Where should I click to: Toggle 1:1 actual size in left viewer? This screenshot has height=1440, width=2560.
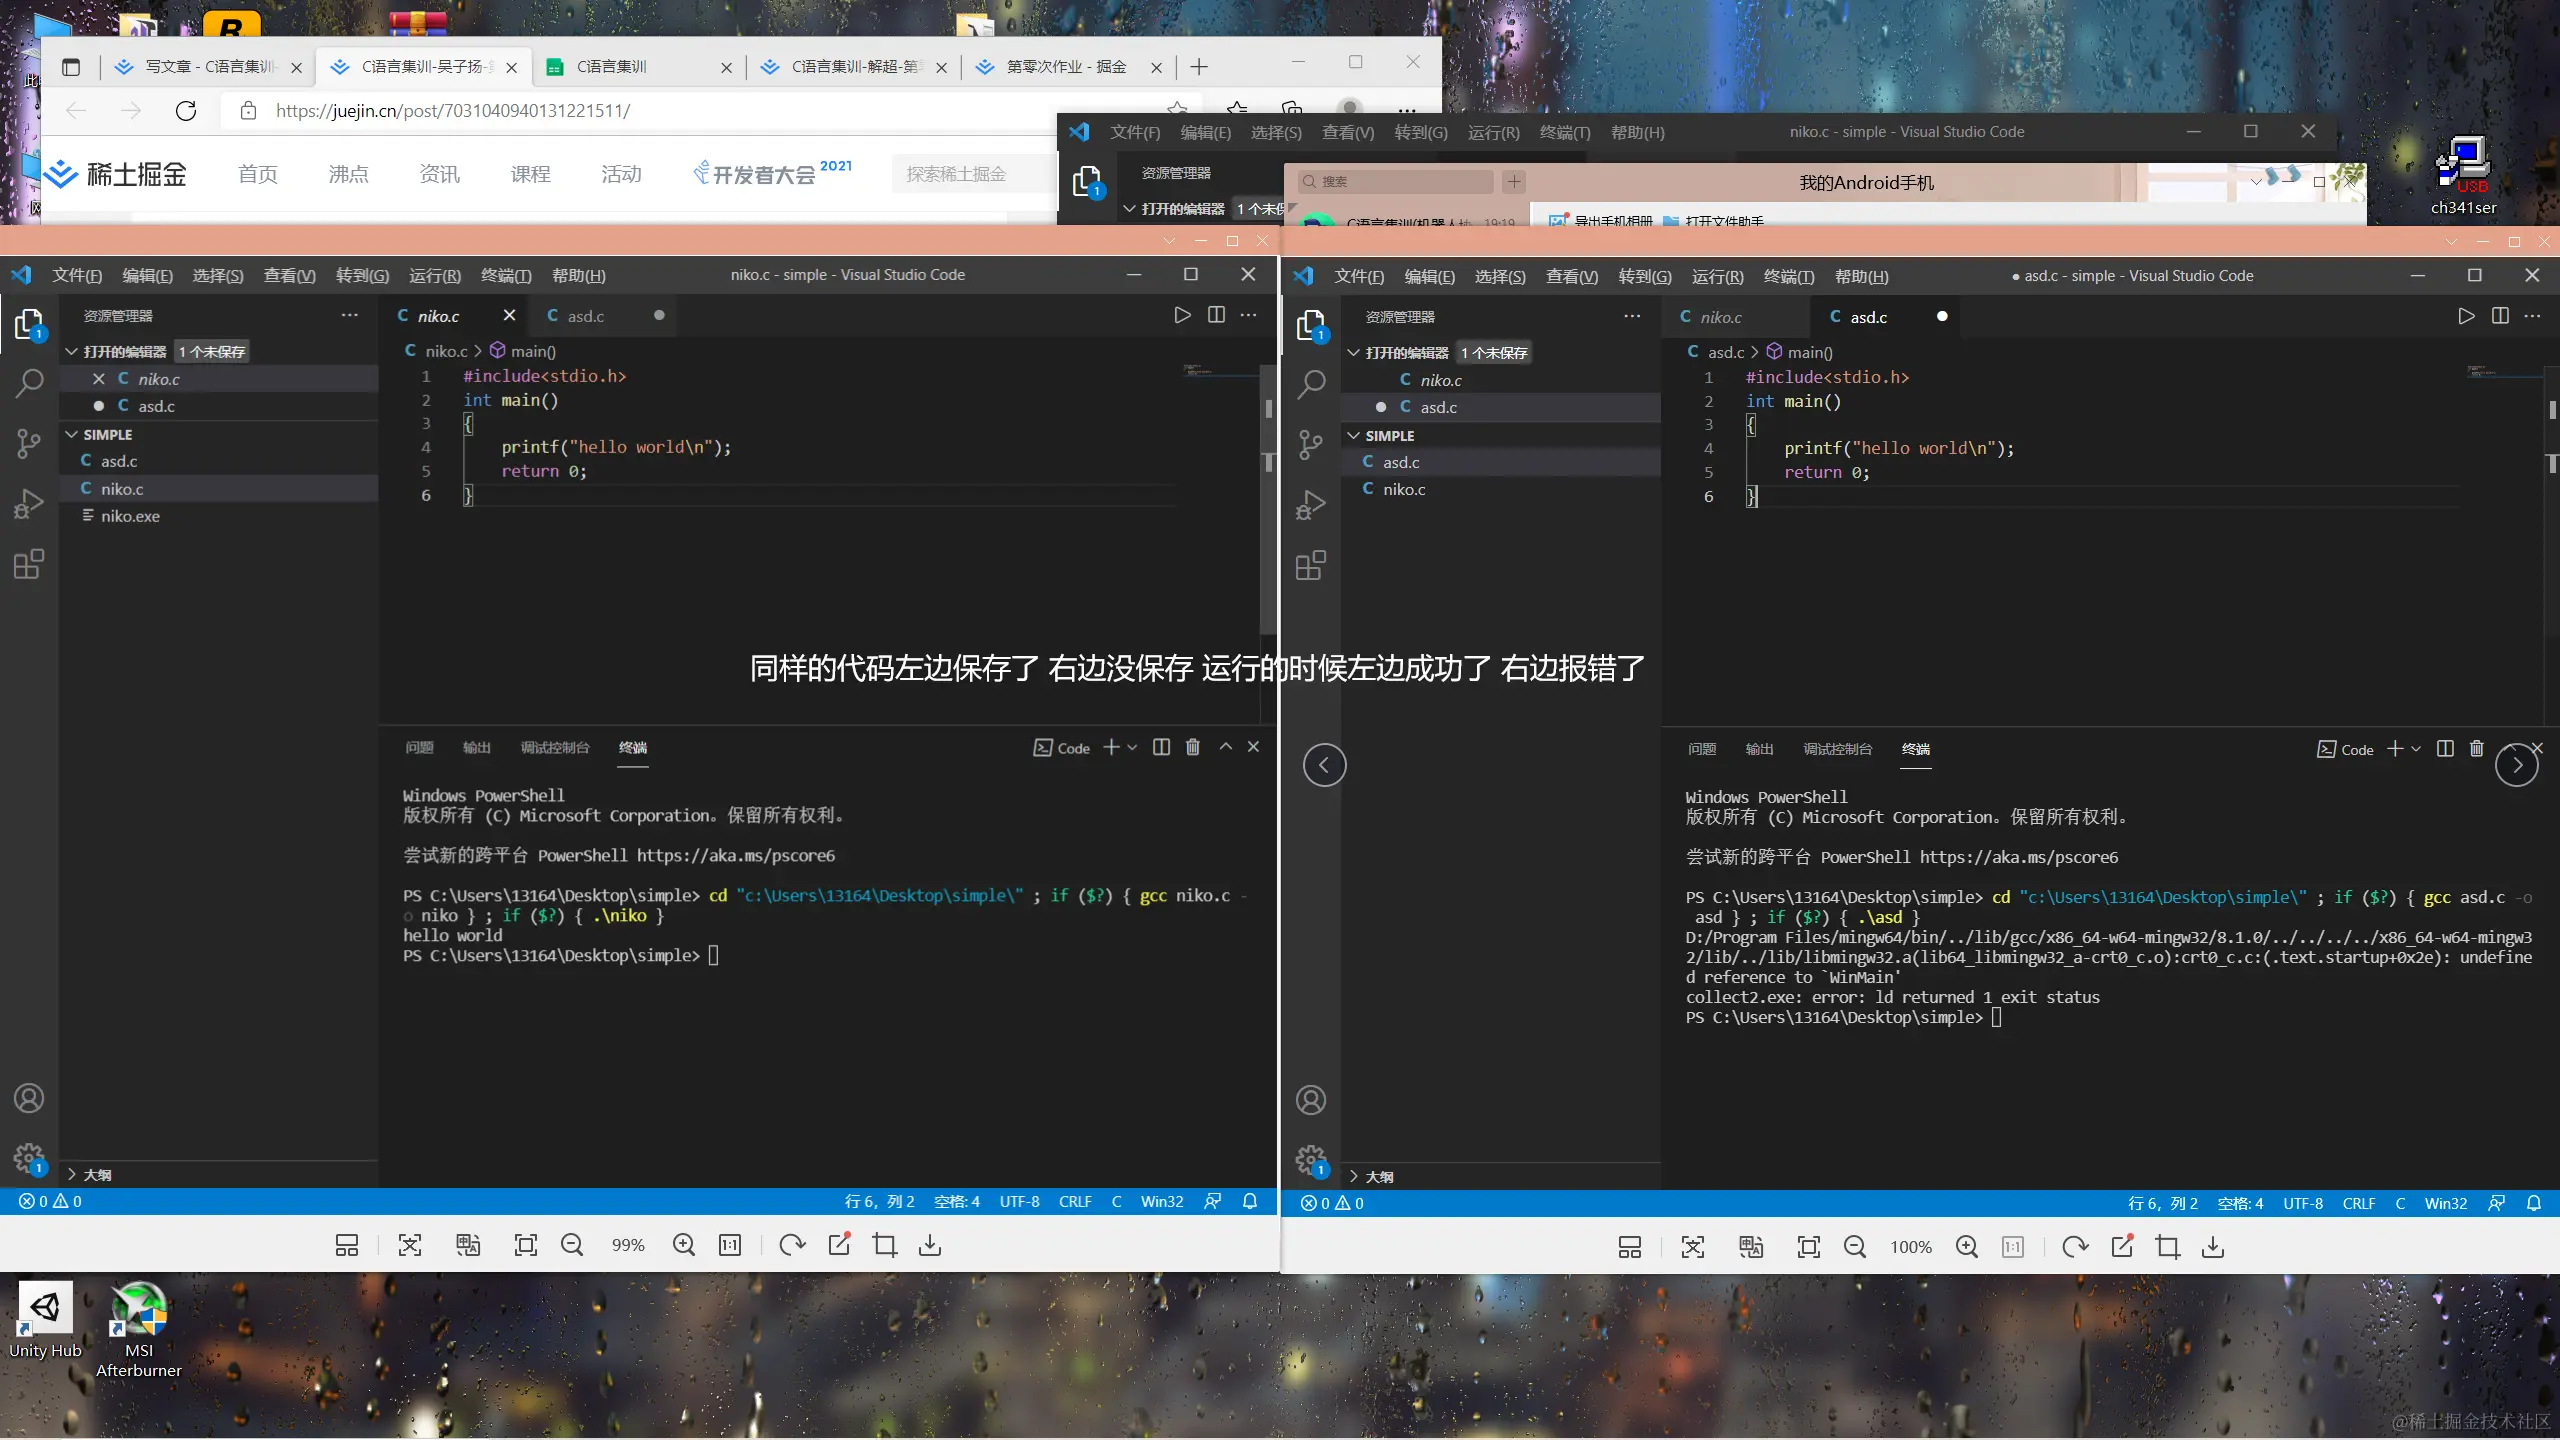click(x=730, y=1245)
